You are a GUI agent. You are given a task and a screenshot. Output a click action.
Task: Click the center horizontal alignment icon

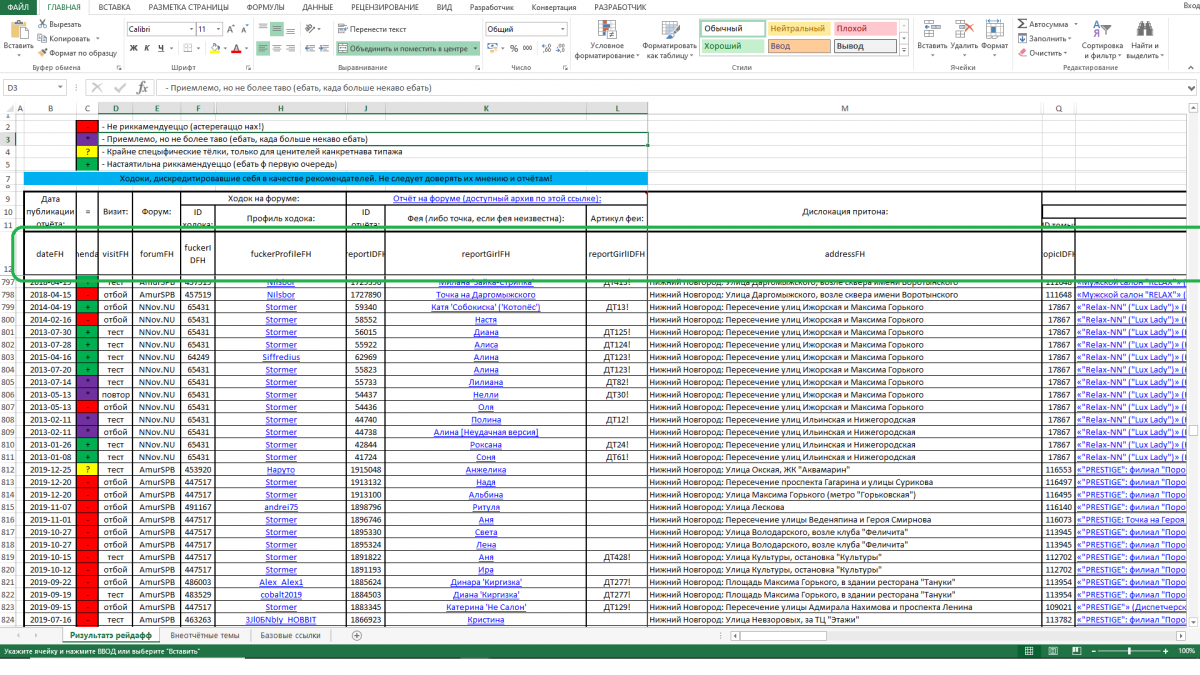pyautogui.click(x=277, y=47)
